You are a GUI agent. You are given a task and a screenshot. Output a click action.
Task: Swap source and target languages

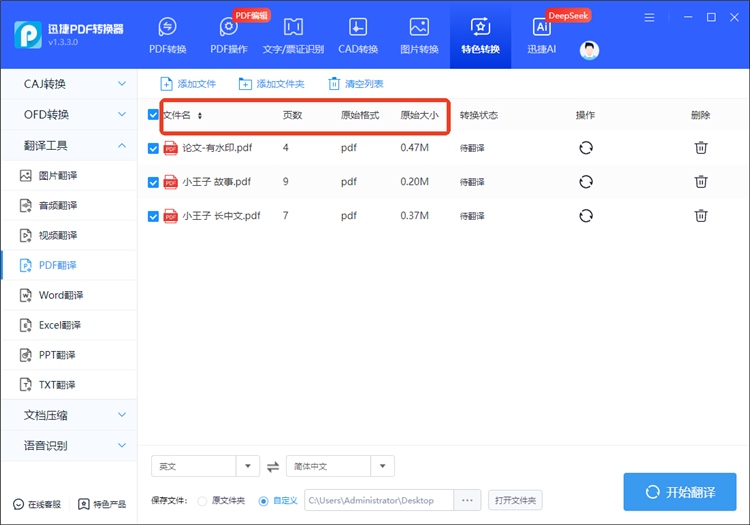point(273,467)
